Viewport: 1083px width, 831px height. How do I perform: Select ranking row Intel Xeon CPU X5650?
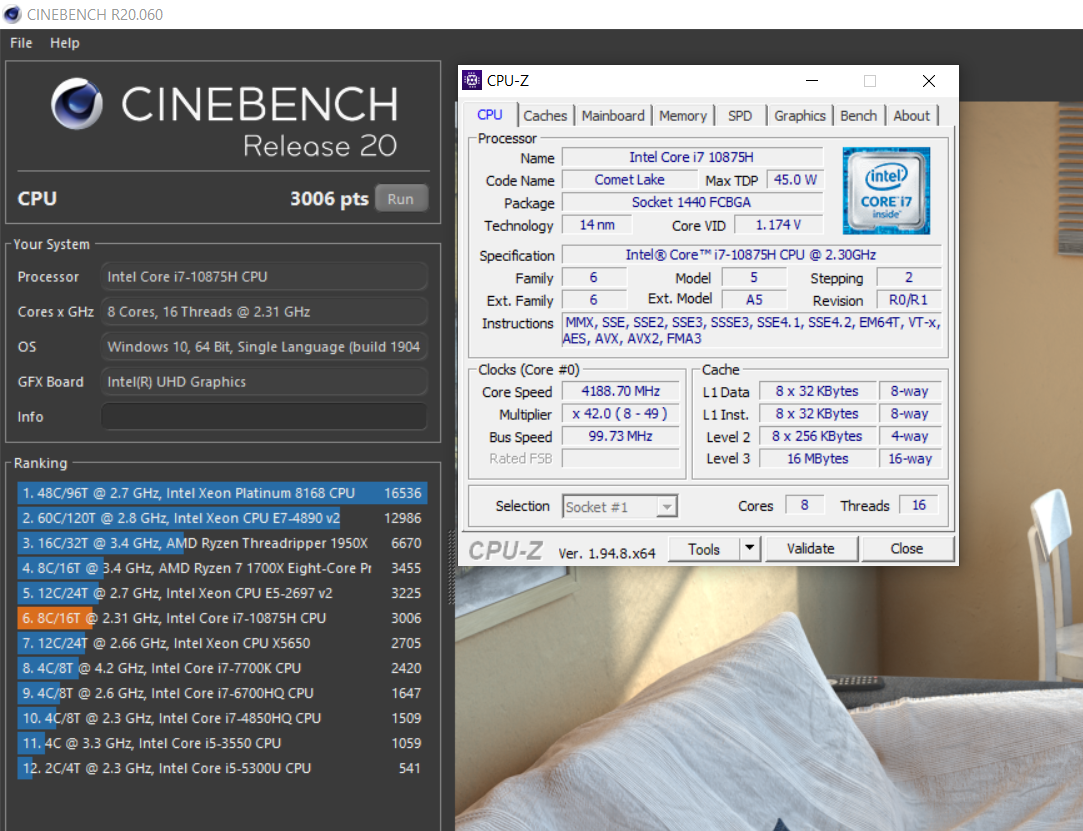[222, 643]
